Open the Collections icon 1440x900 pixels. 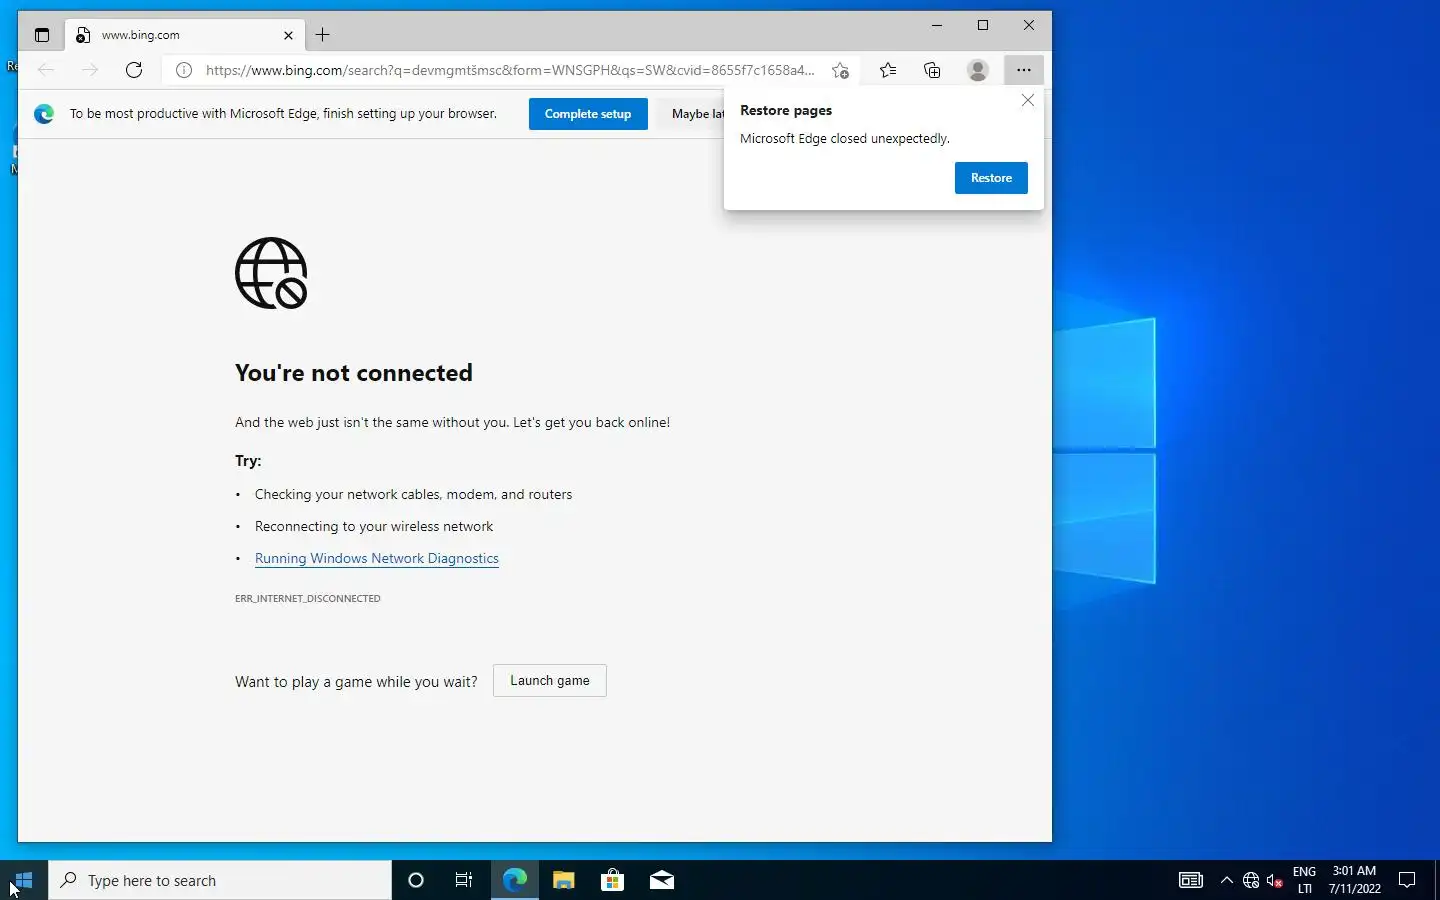932,70
